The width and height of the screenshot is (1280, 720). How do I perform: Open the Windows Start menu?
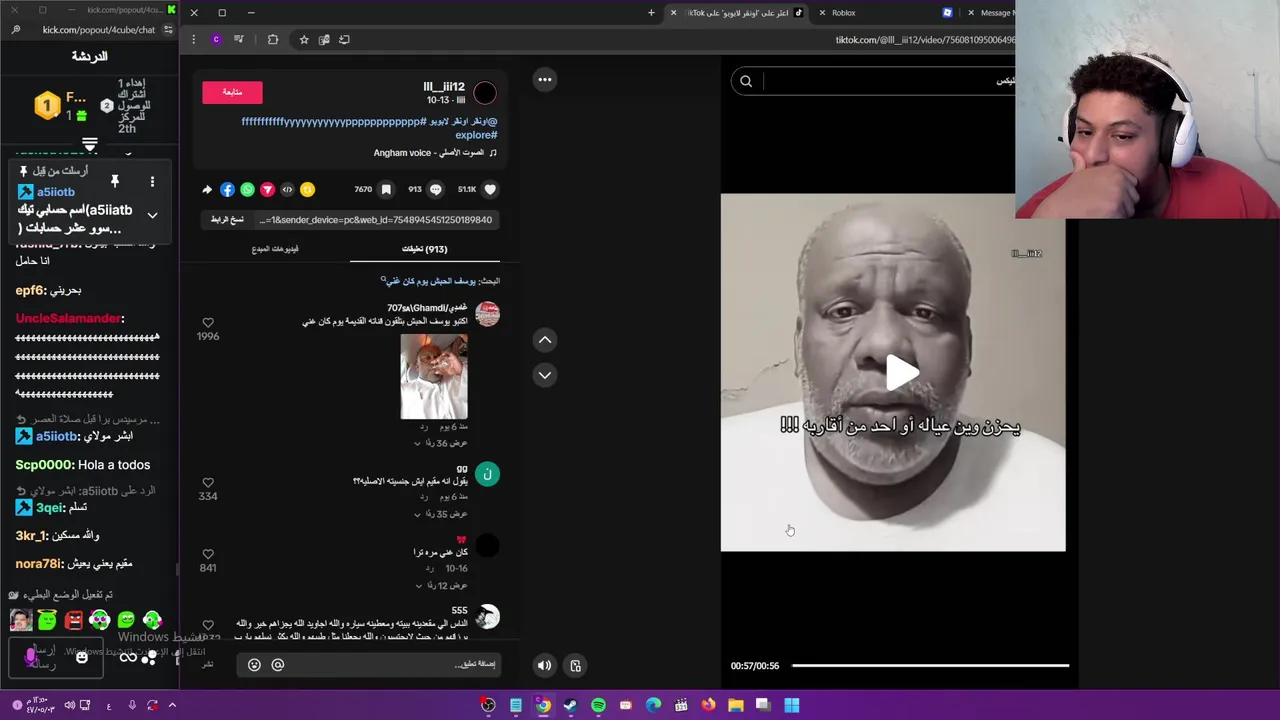point(791,705)
